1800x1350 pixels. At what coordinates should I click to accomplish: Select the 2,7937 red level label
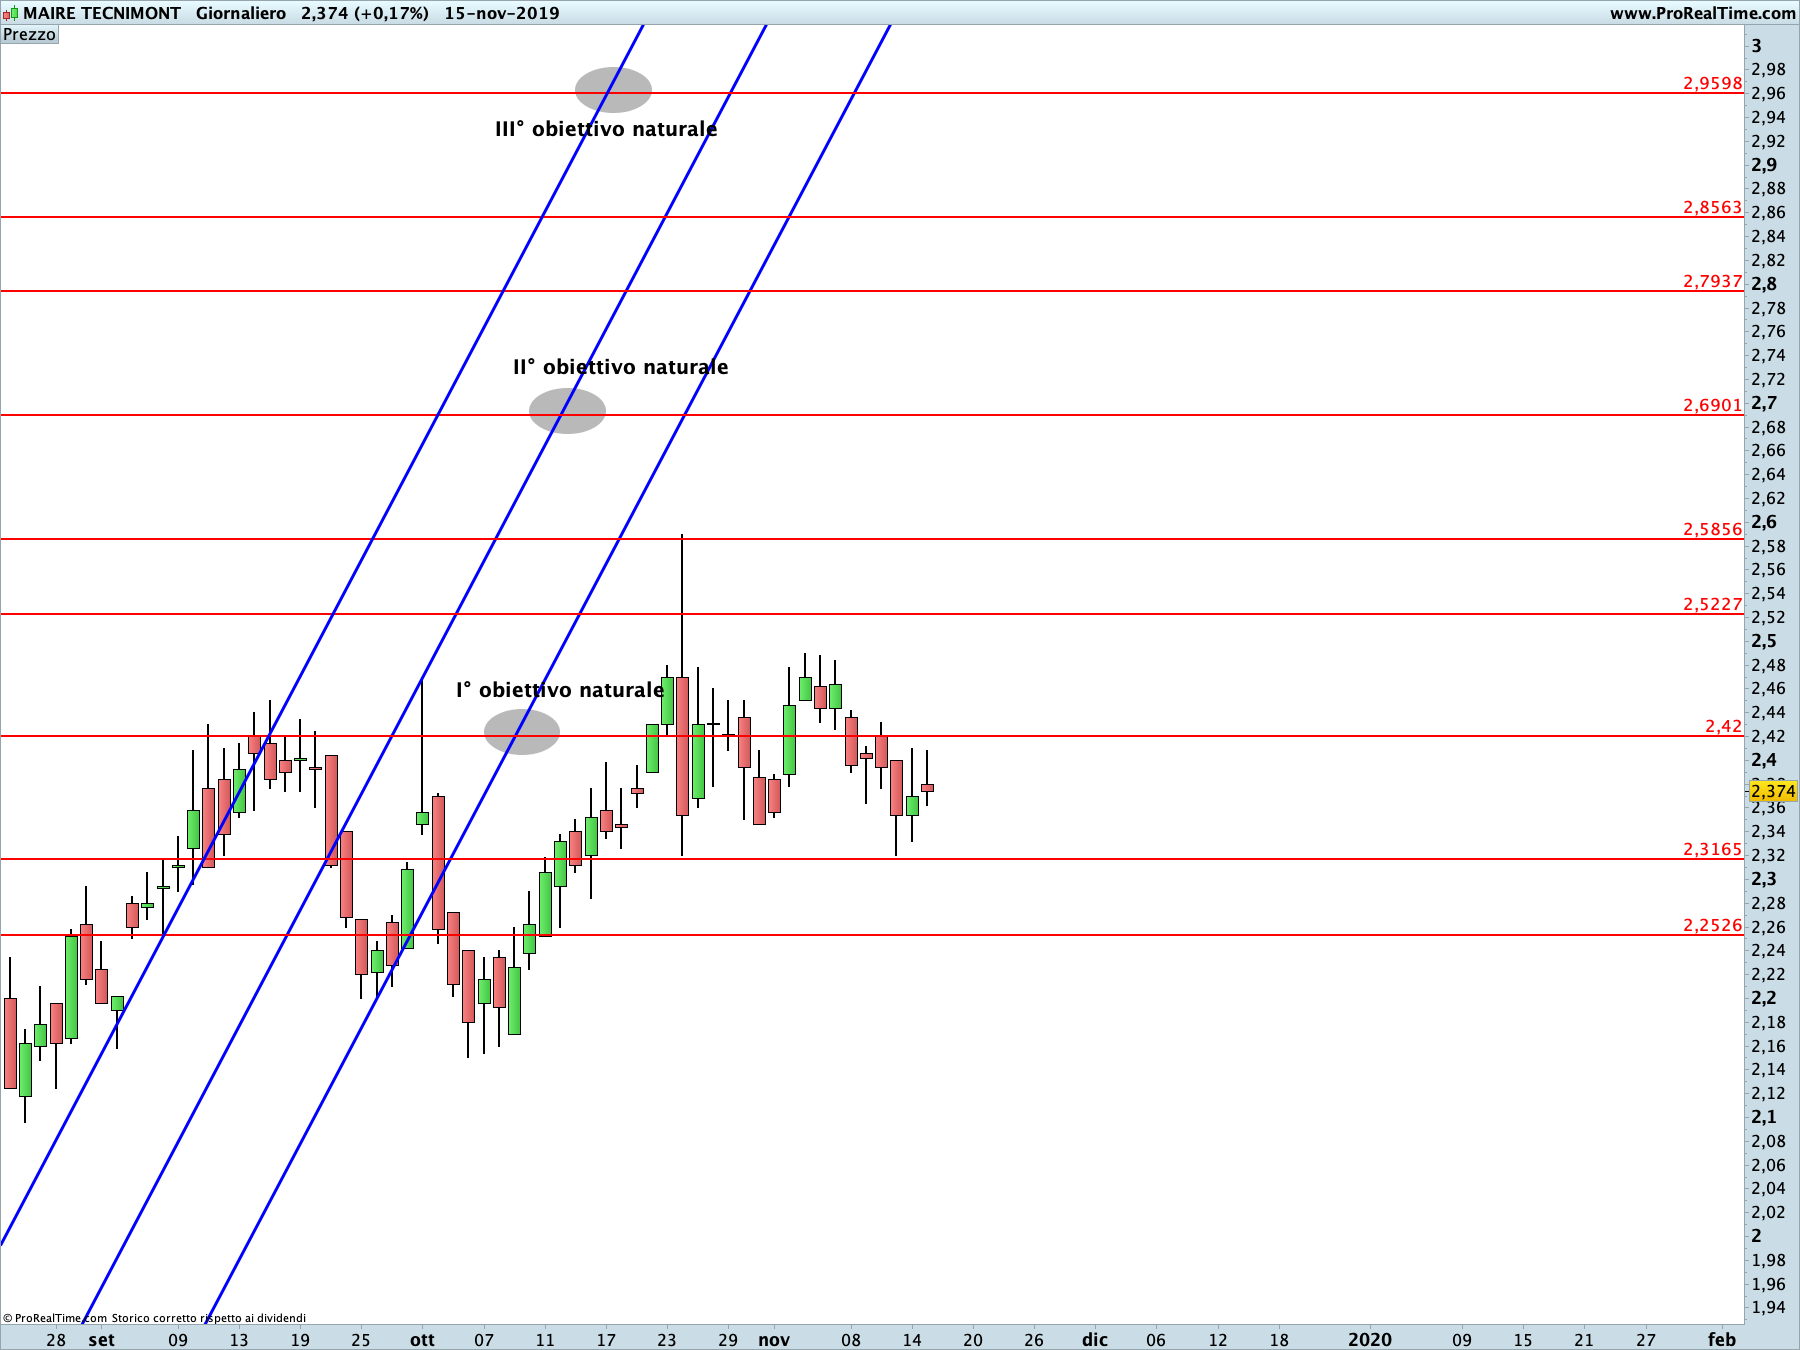[1713, 281]
